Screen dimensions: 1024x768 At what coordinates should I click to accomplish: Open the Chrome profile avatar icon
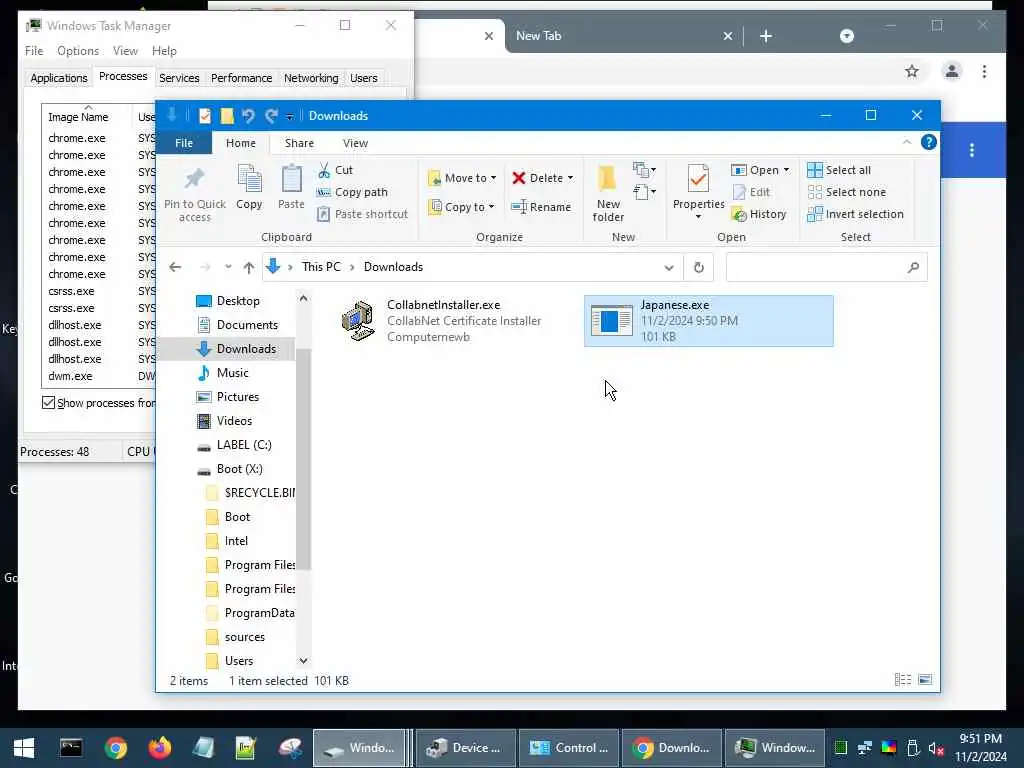952,71
